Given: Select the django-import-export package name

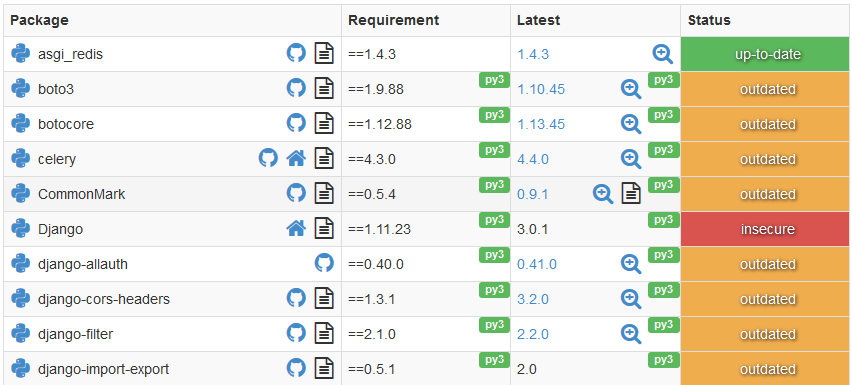Looking at the screenshot, I should 103,369.
